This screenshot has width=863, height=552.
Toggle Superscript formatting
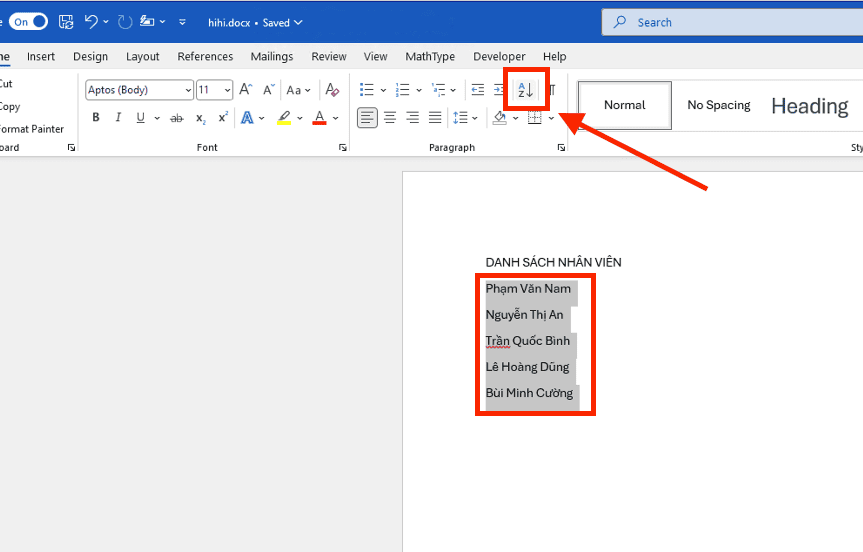tap(222, 117)
